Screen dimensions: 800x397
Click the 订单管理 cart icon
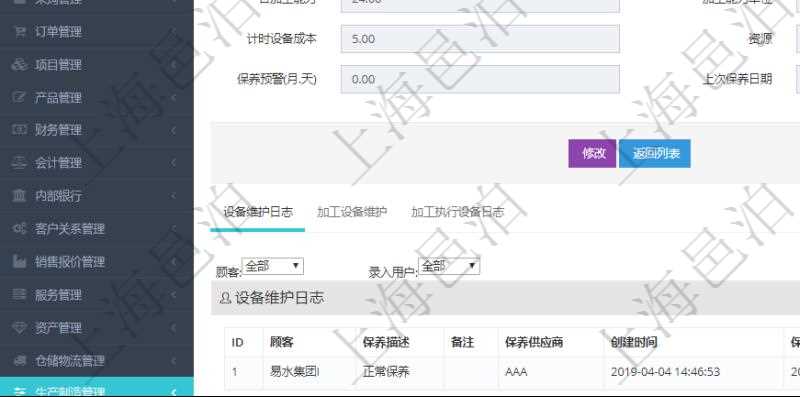tap(19, 32)
